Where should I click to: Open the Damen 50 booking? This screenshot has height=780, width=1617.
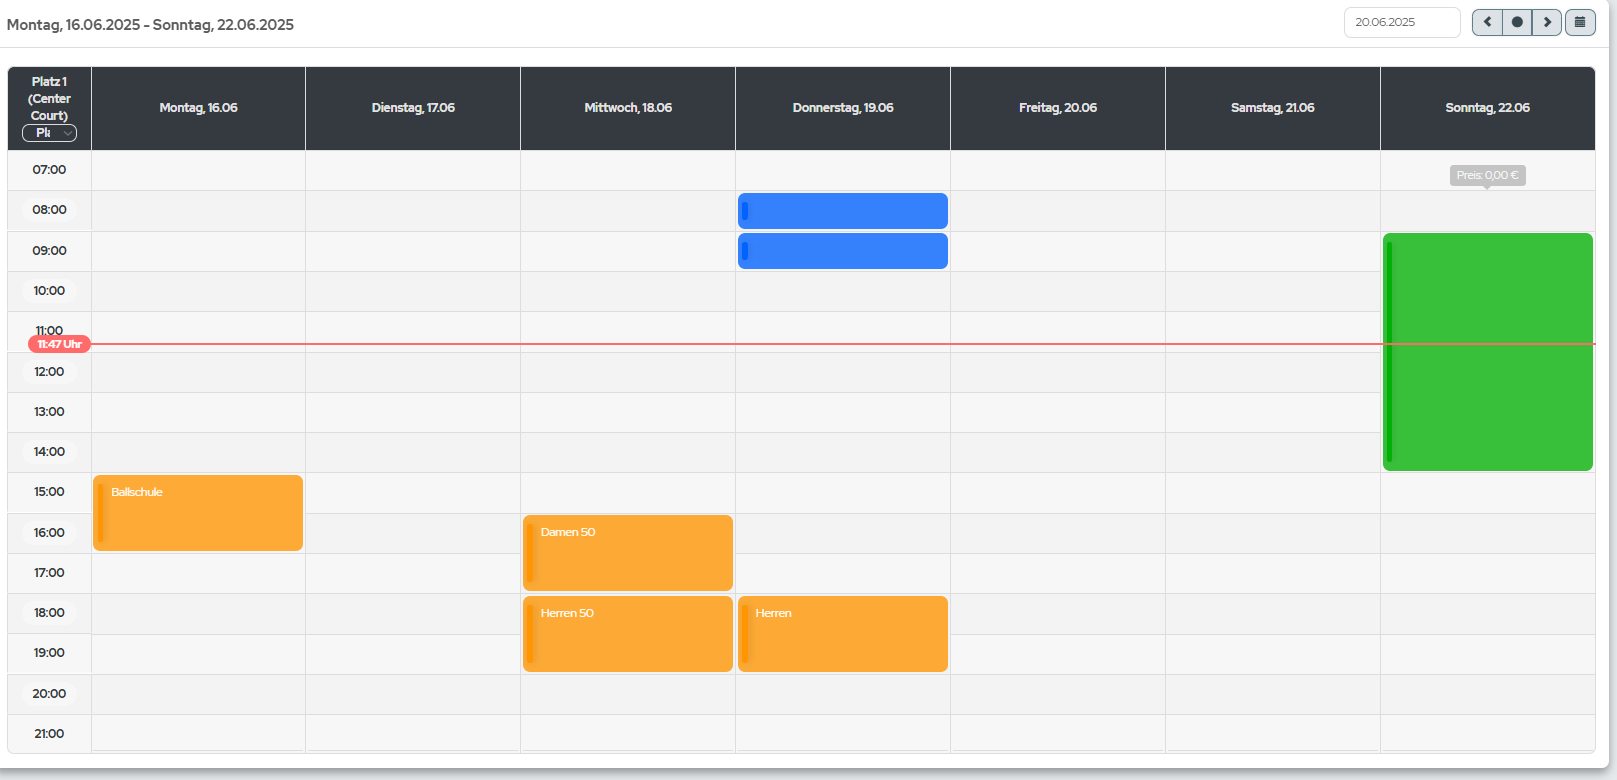[x=628, y=552]
